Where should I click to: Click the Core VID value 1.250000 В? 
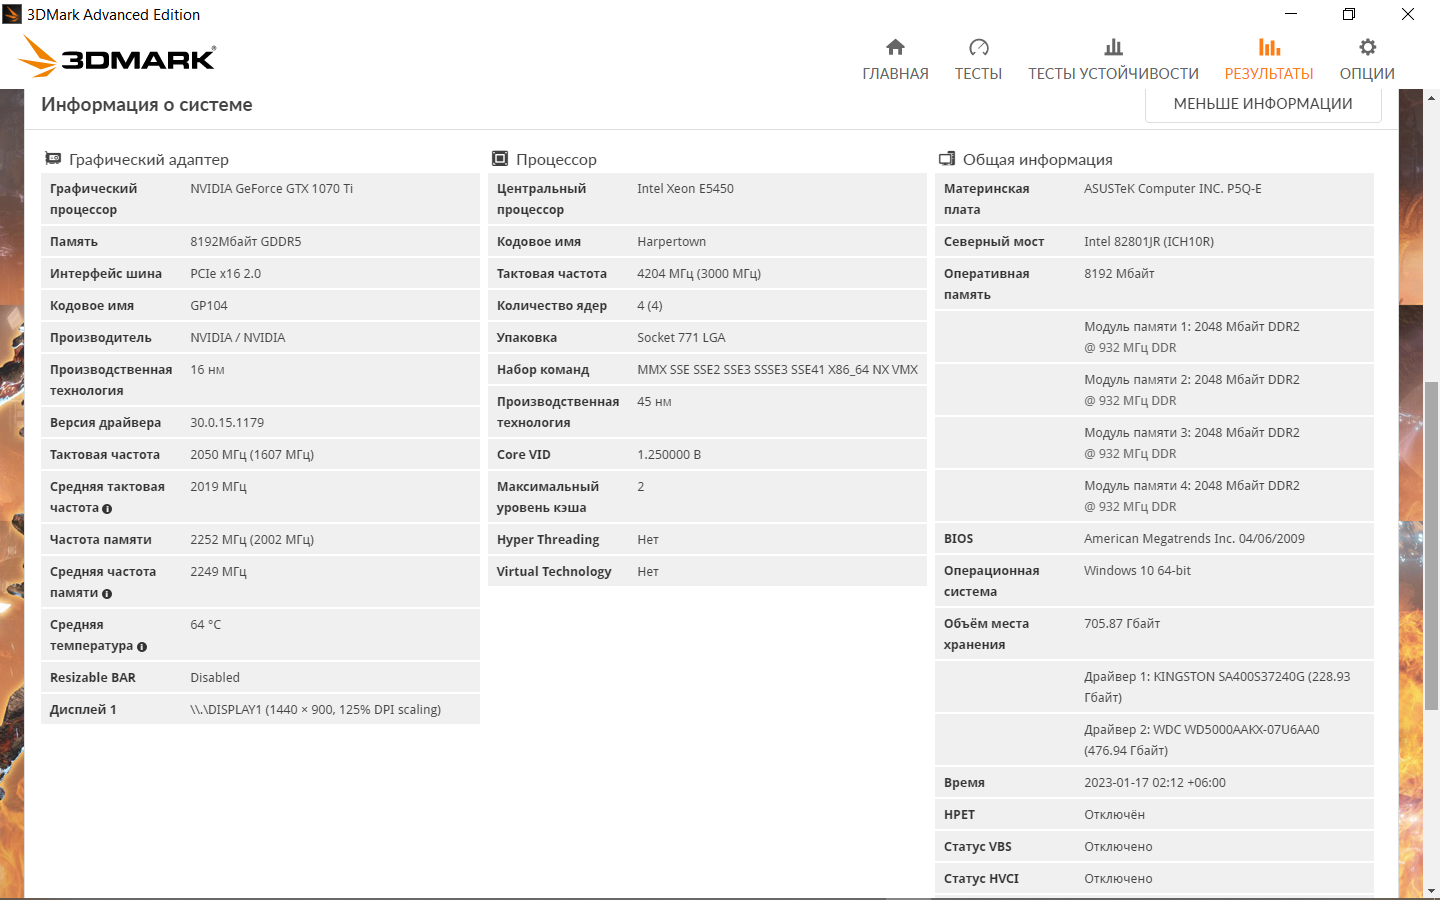pyautogui.click(x=669, y=455)
